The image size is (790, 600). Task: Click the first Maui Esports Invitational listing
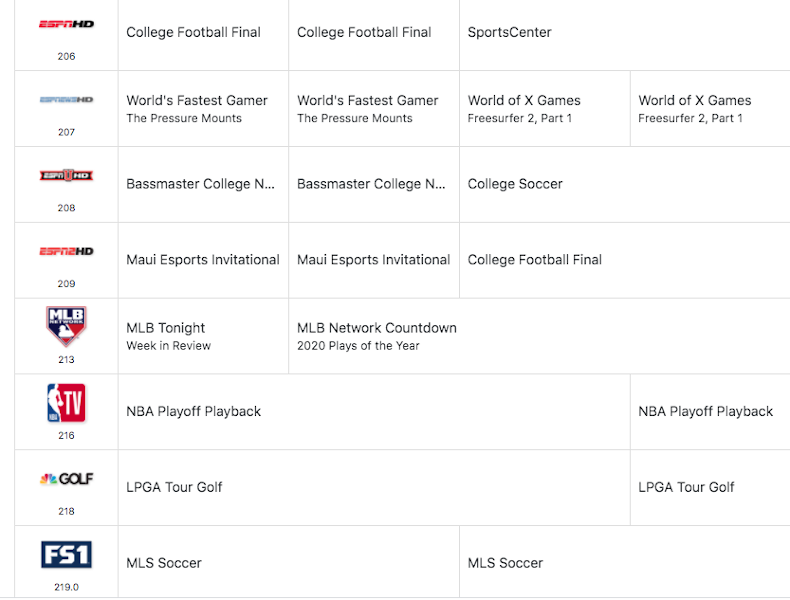(203, 260)
